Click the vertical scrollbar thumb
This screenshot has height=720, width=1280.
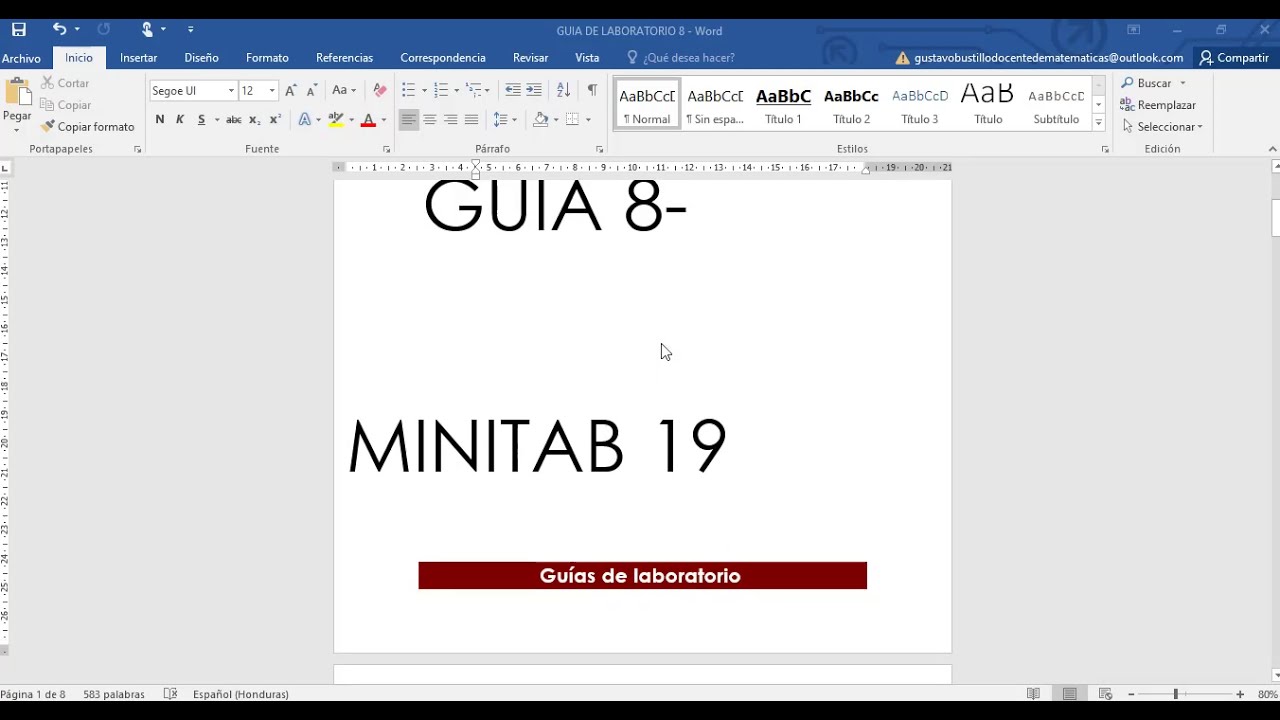pyautogui.click(x=1275, y=217)
